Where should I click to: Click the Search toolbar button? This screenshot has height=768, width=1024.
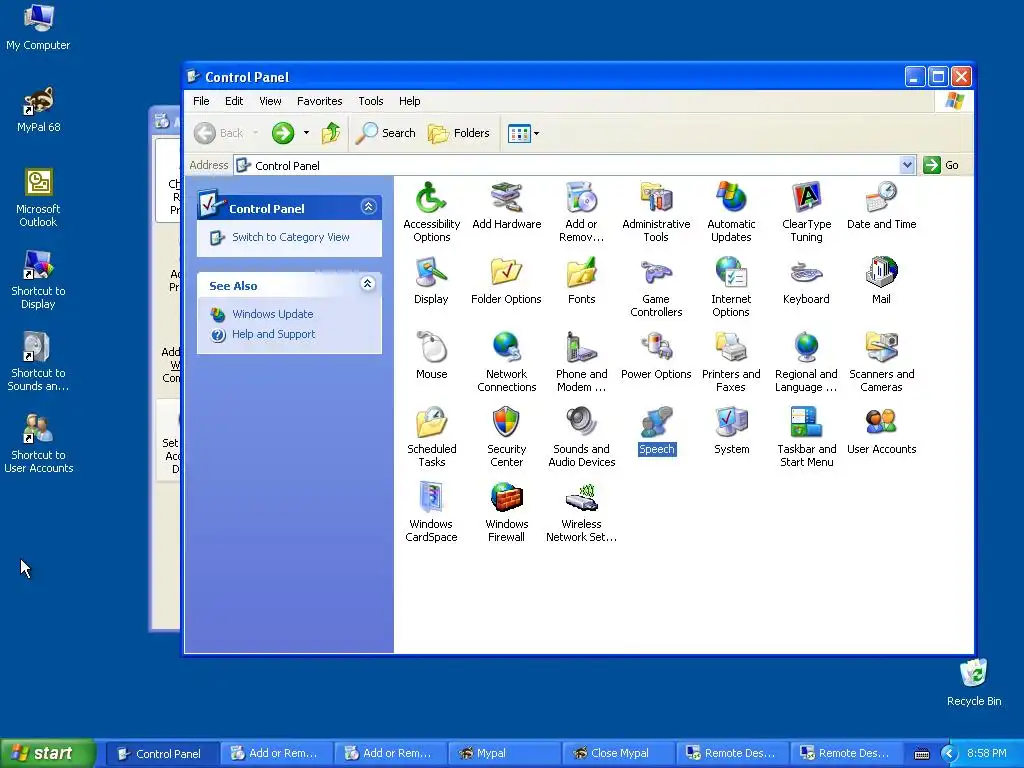(x=386, y=133)
